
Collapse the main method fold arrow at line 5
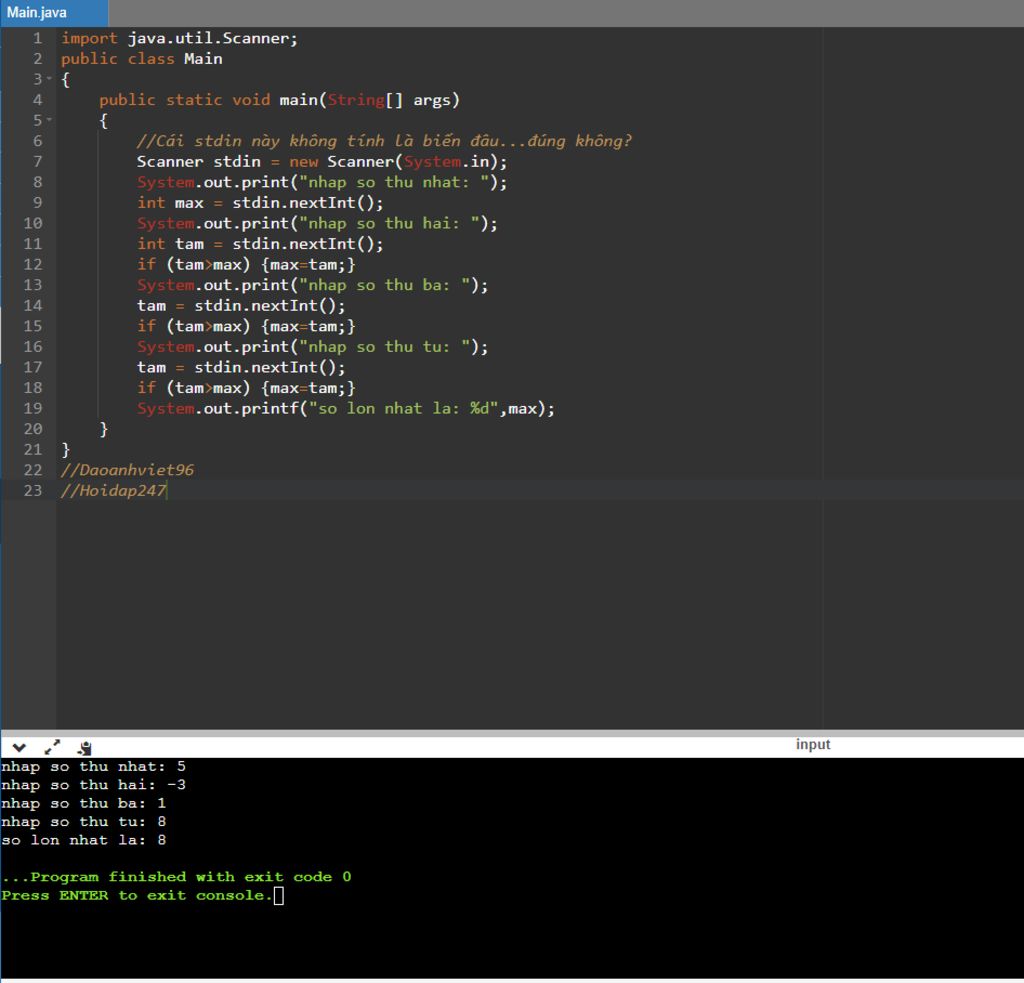[49, 120]
